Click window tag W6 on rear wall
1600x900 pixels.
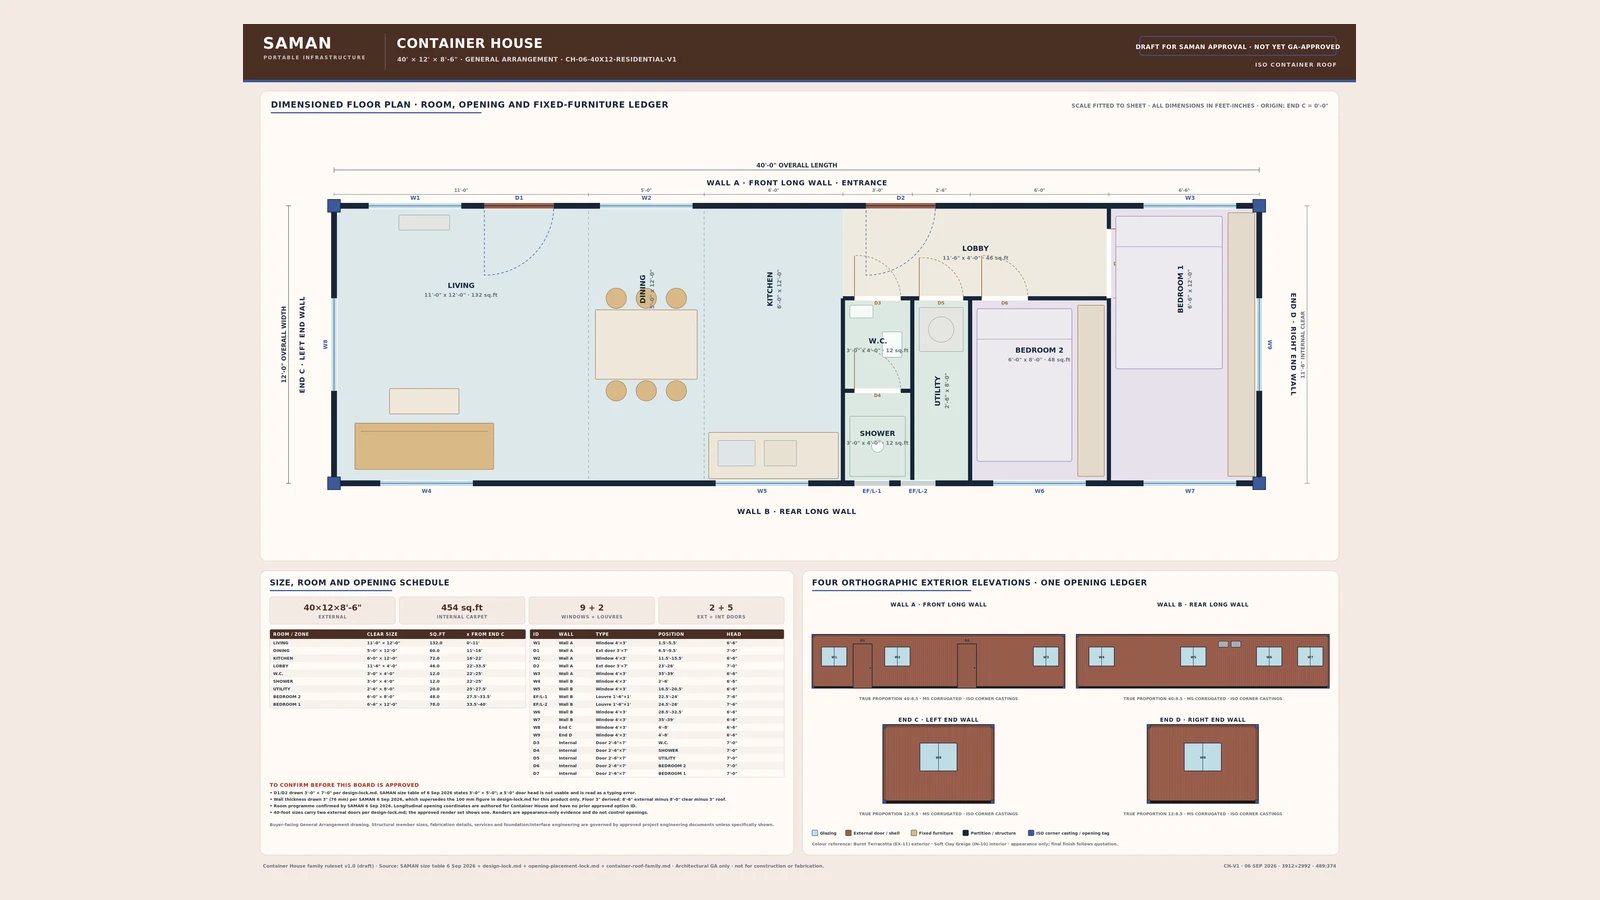(x=1039, y=491)
